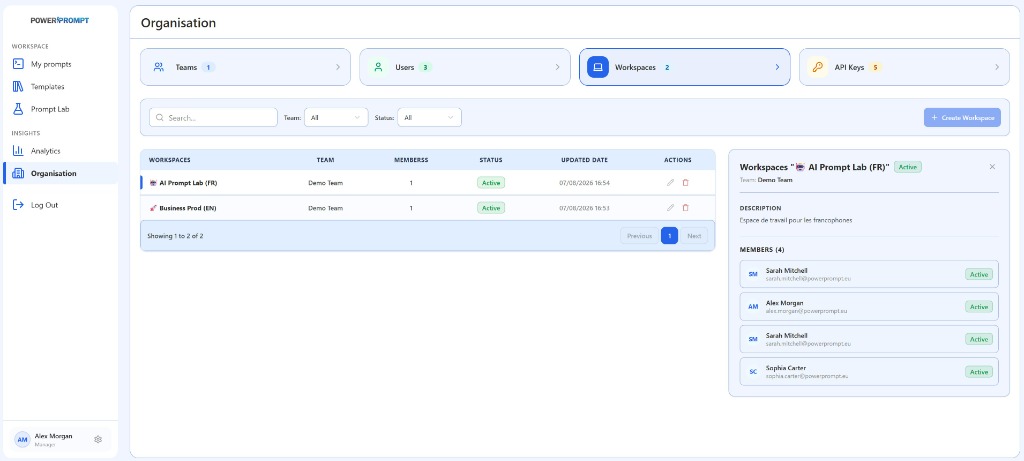Click the Memberss column header
This screenshot has width=1024, height=461.
(411, 160)
